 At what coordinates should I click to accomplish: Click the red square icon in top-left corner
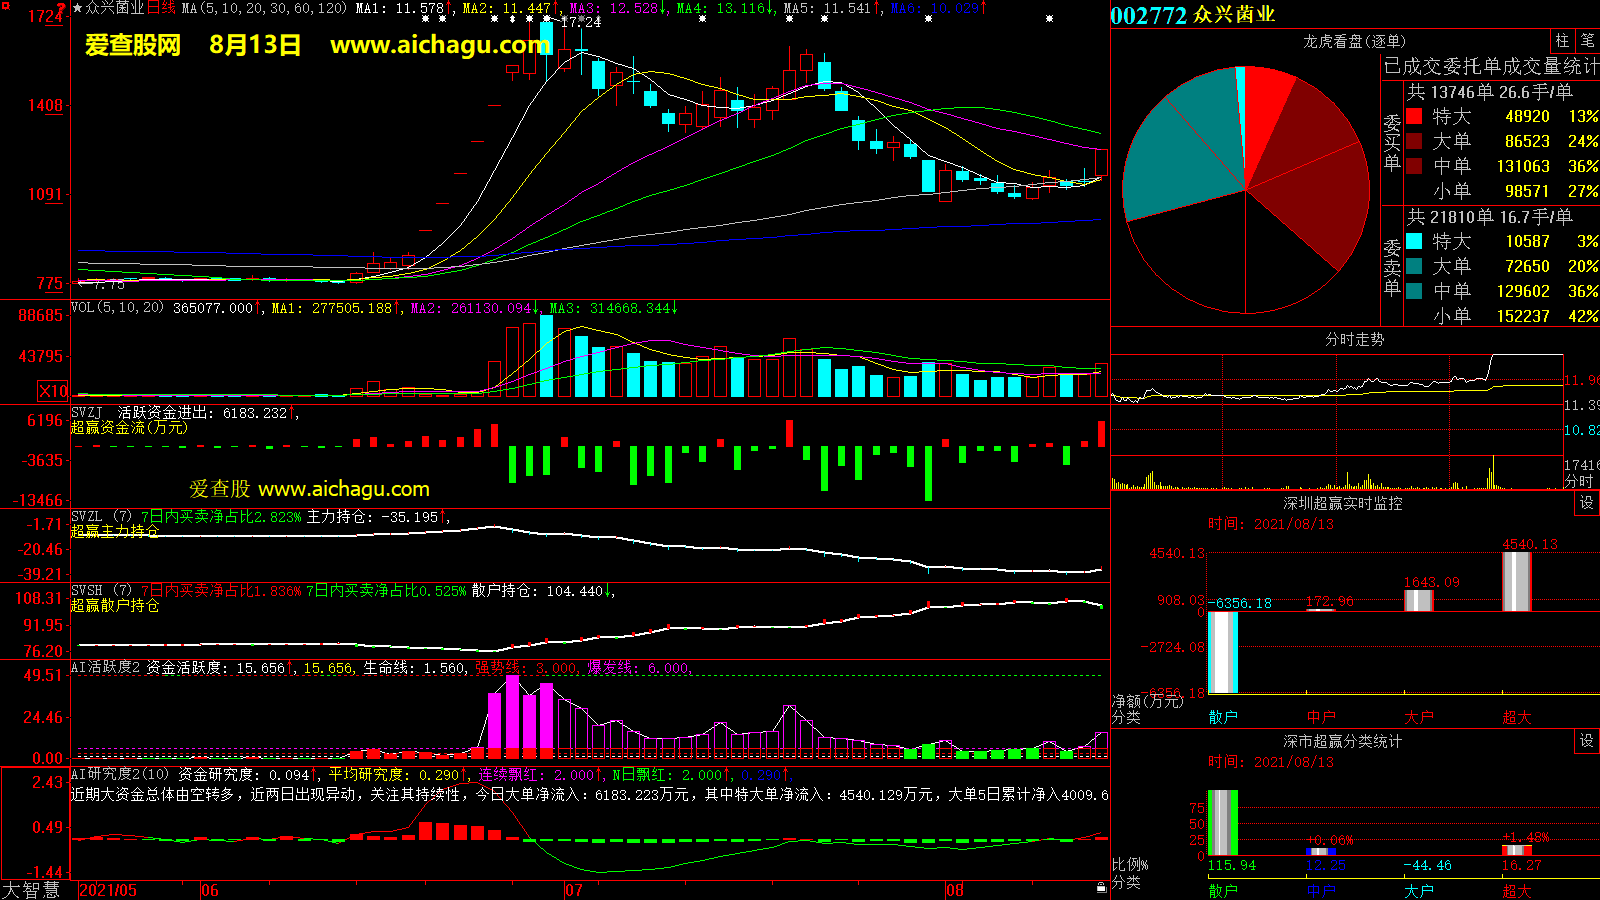click(5, 6)
